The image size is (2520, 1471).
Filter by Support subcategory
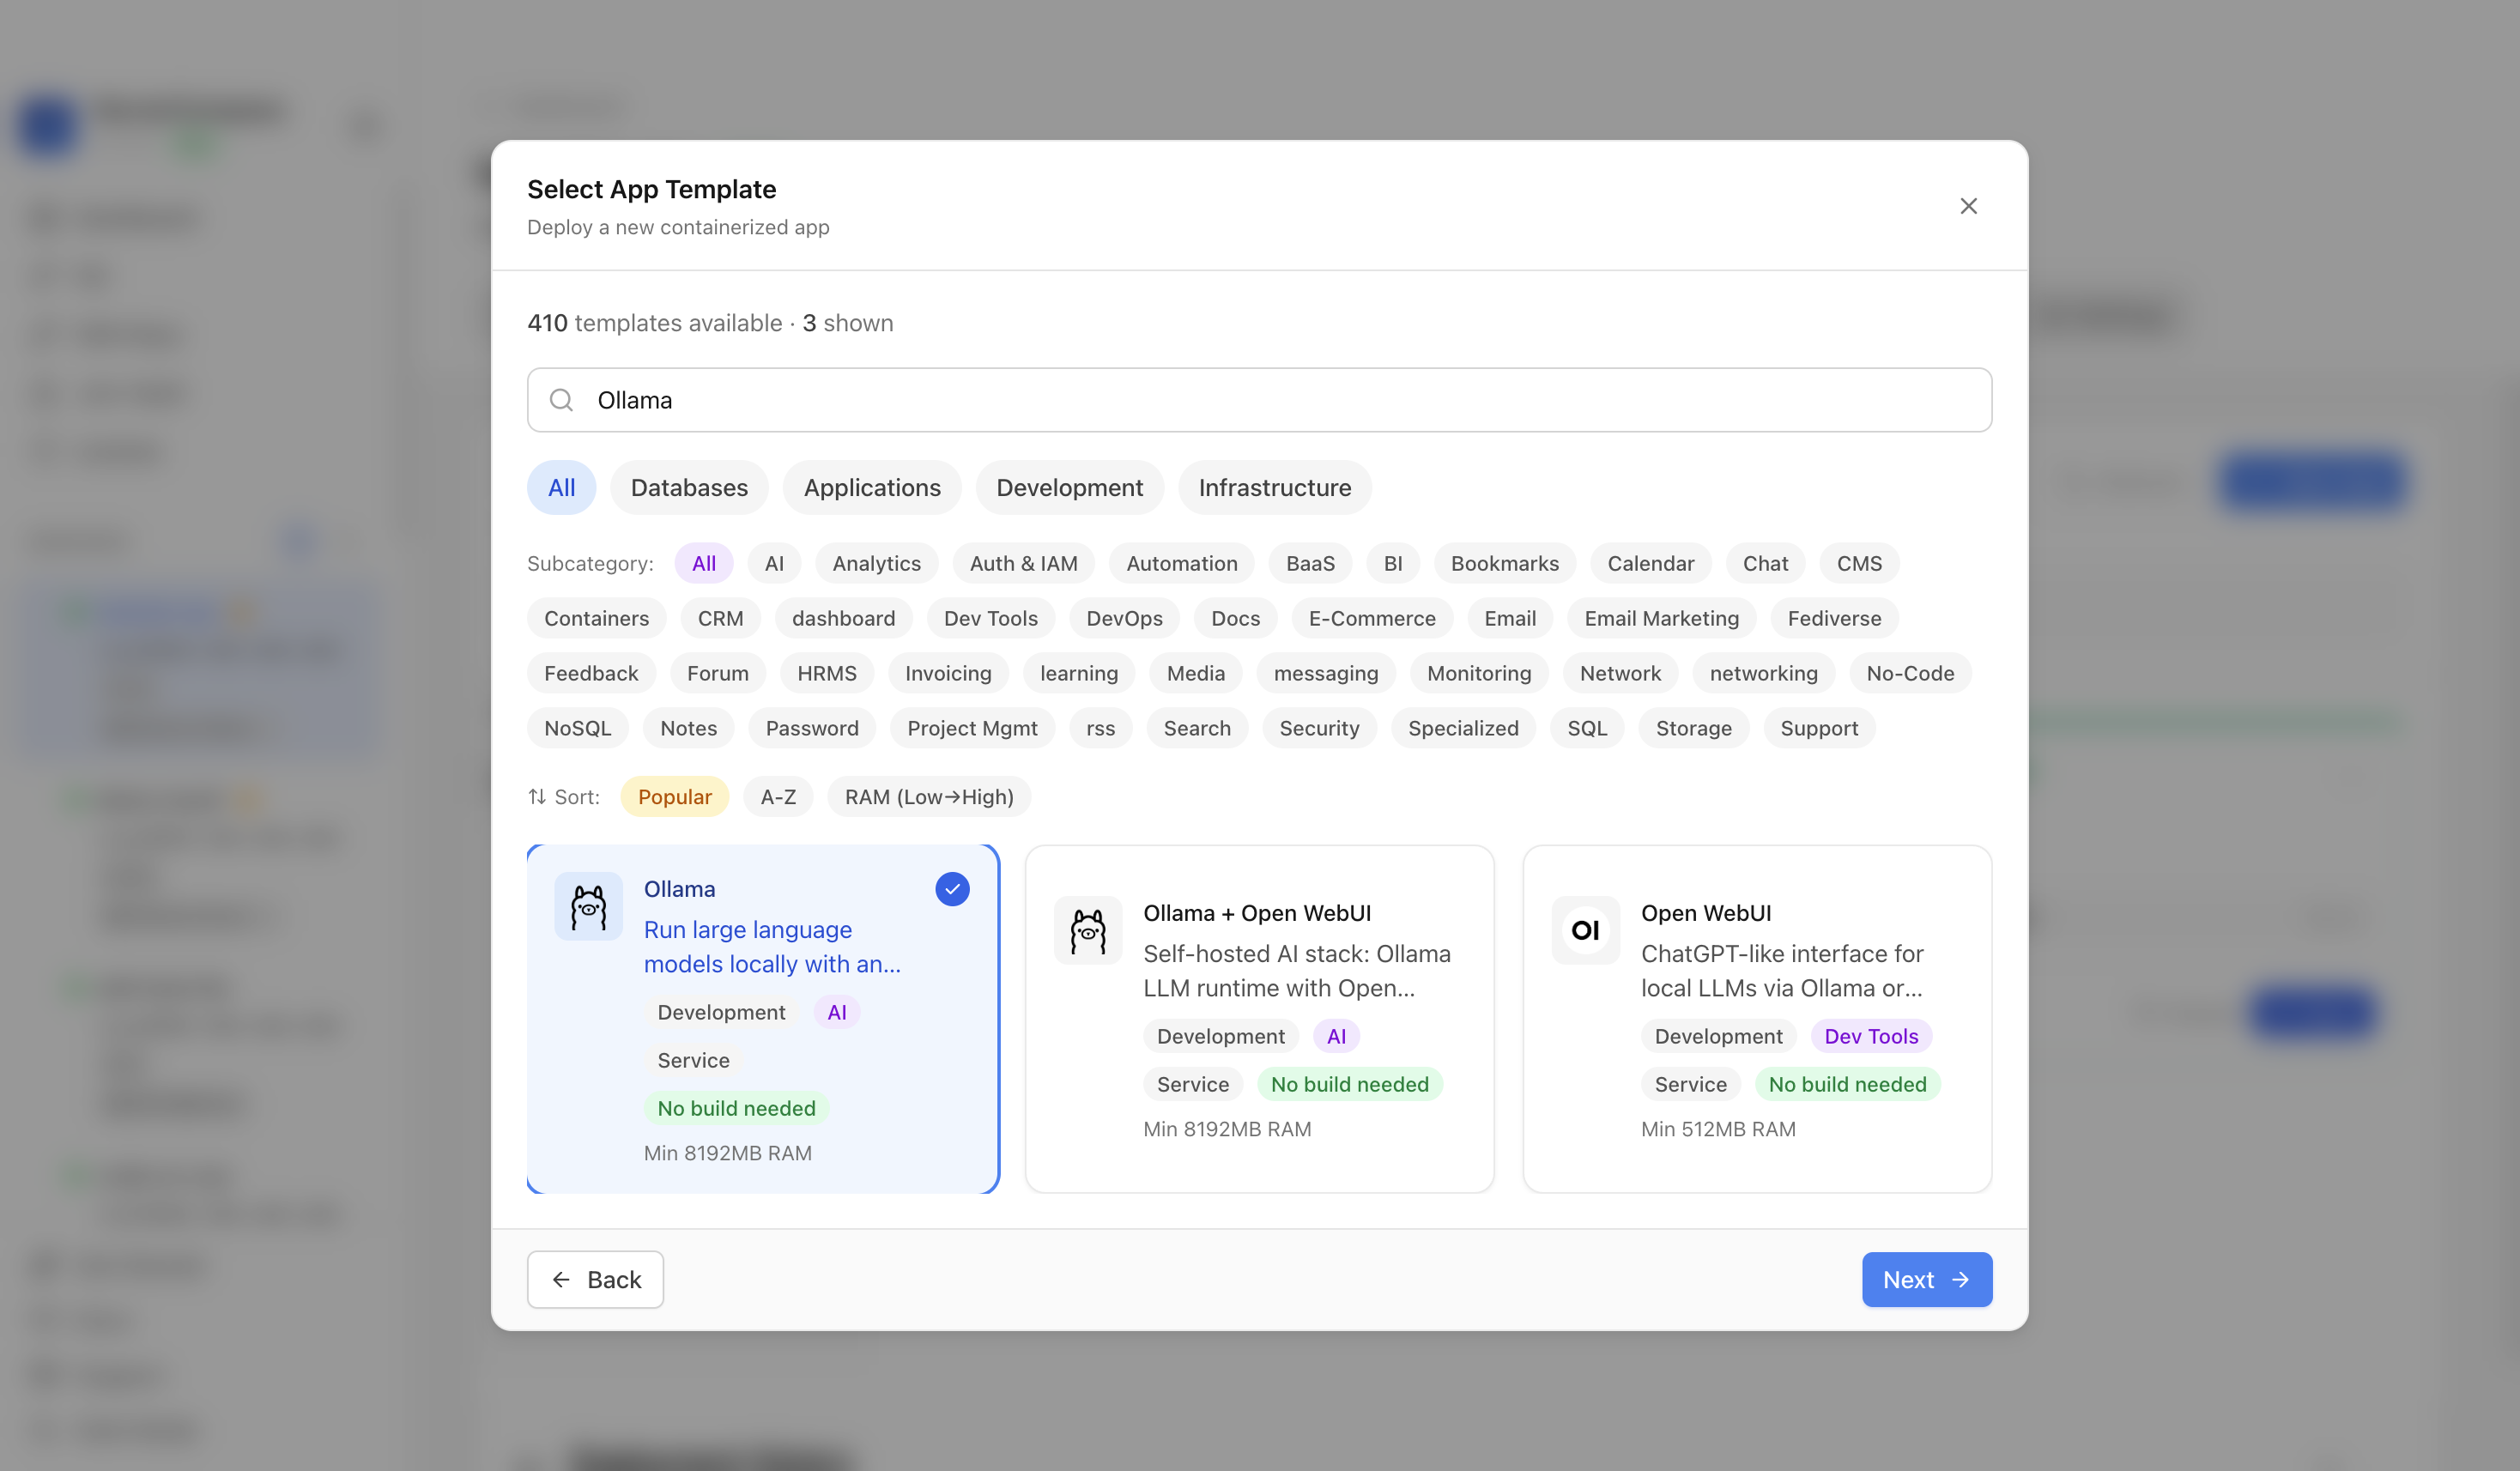1819,729
